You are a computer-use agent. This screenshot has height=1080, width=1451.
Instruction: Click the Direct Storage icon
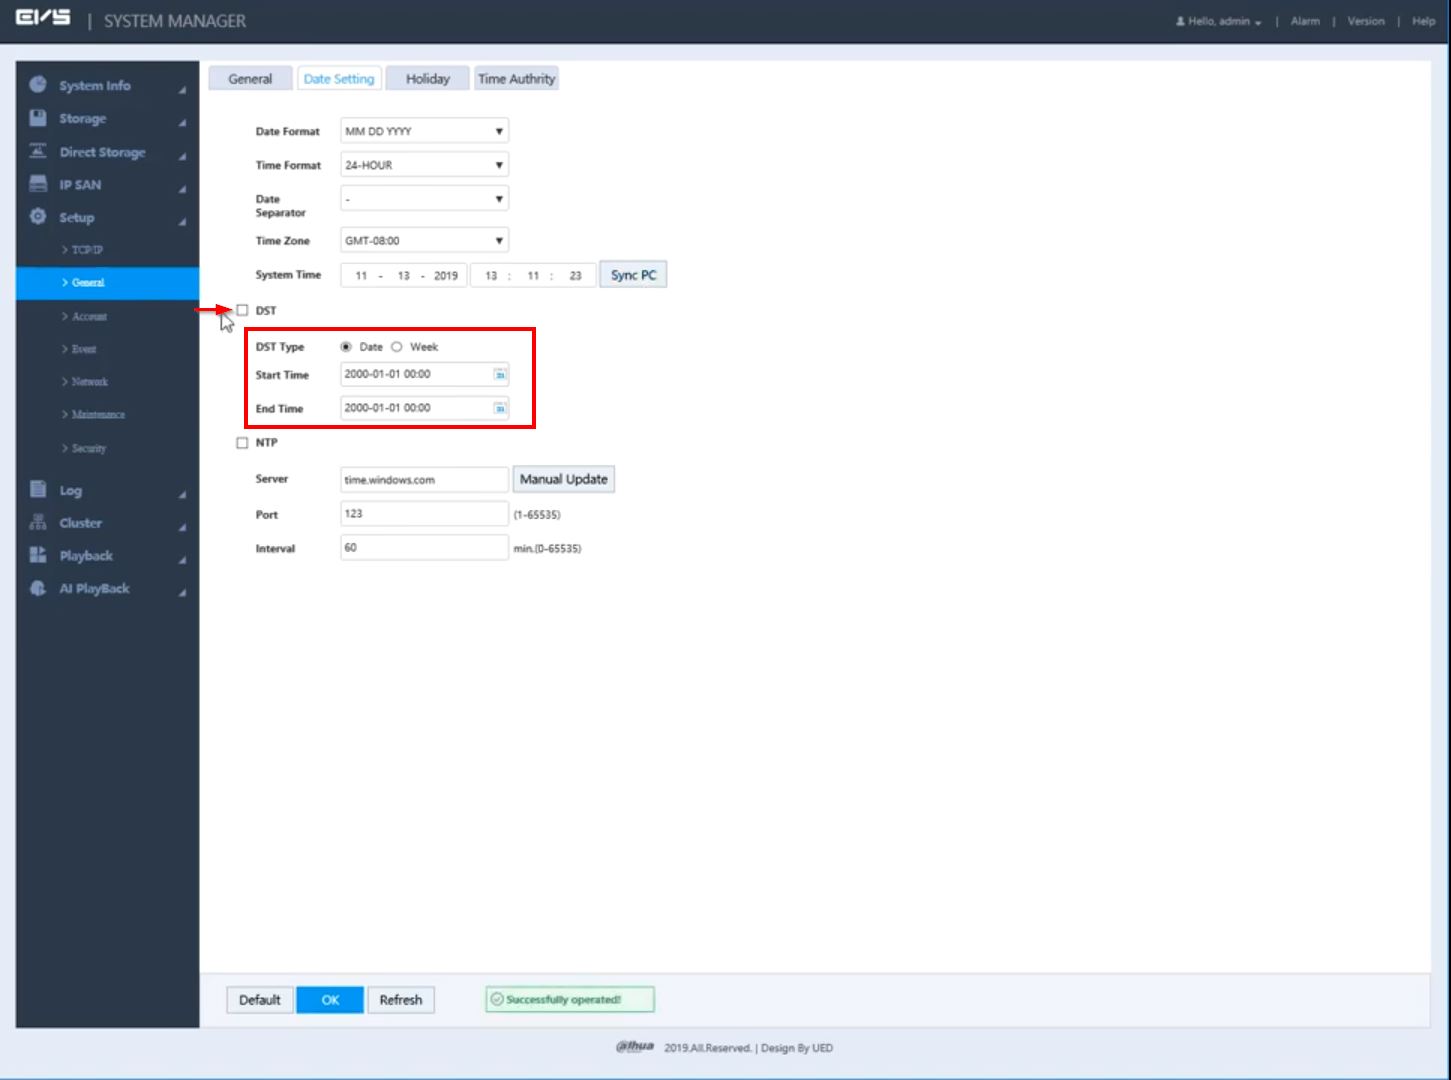click(x=38, y=151)
